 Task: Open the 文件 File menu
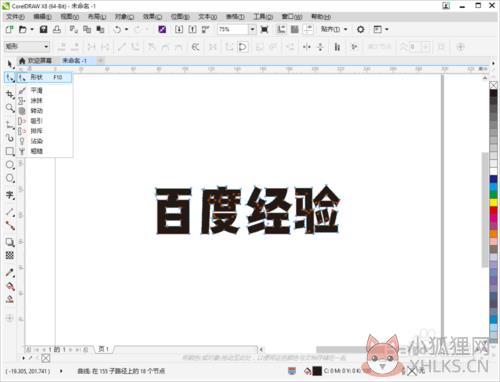tap(16, 16)
